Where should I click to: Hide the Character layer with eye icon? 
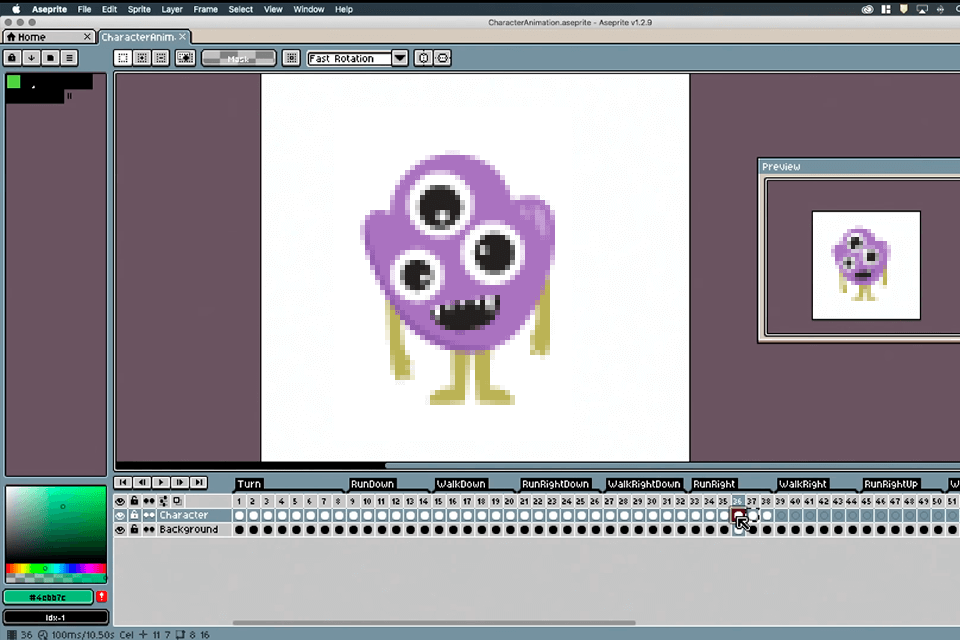tap(120, 515)
